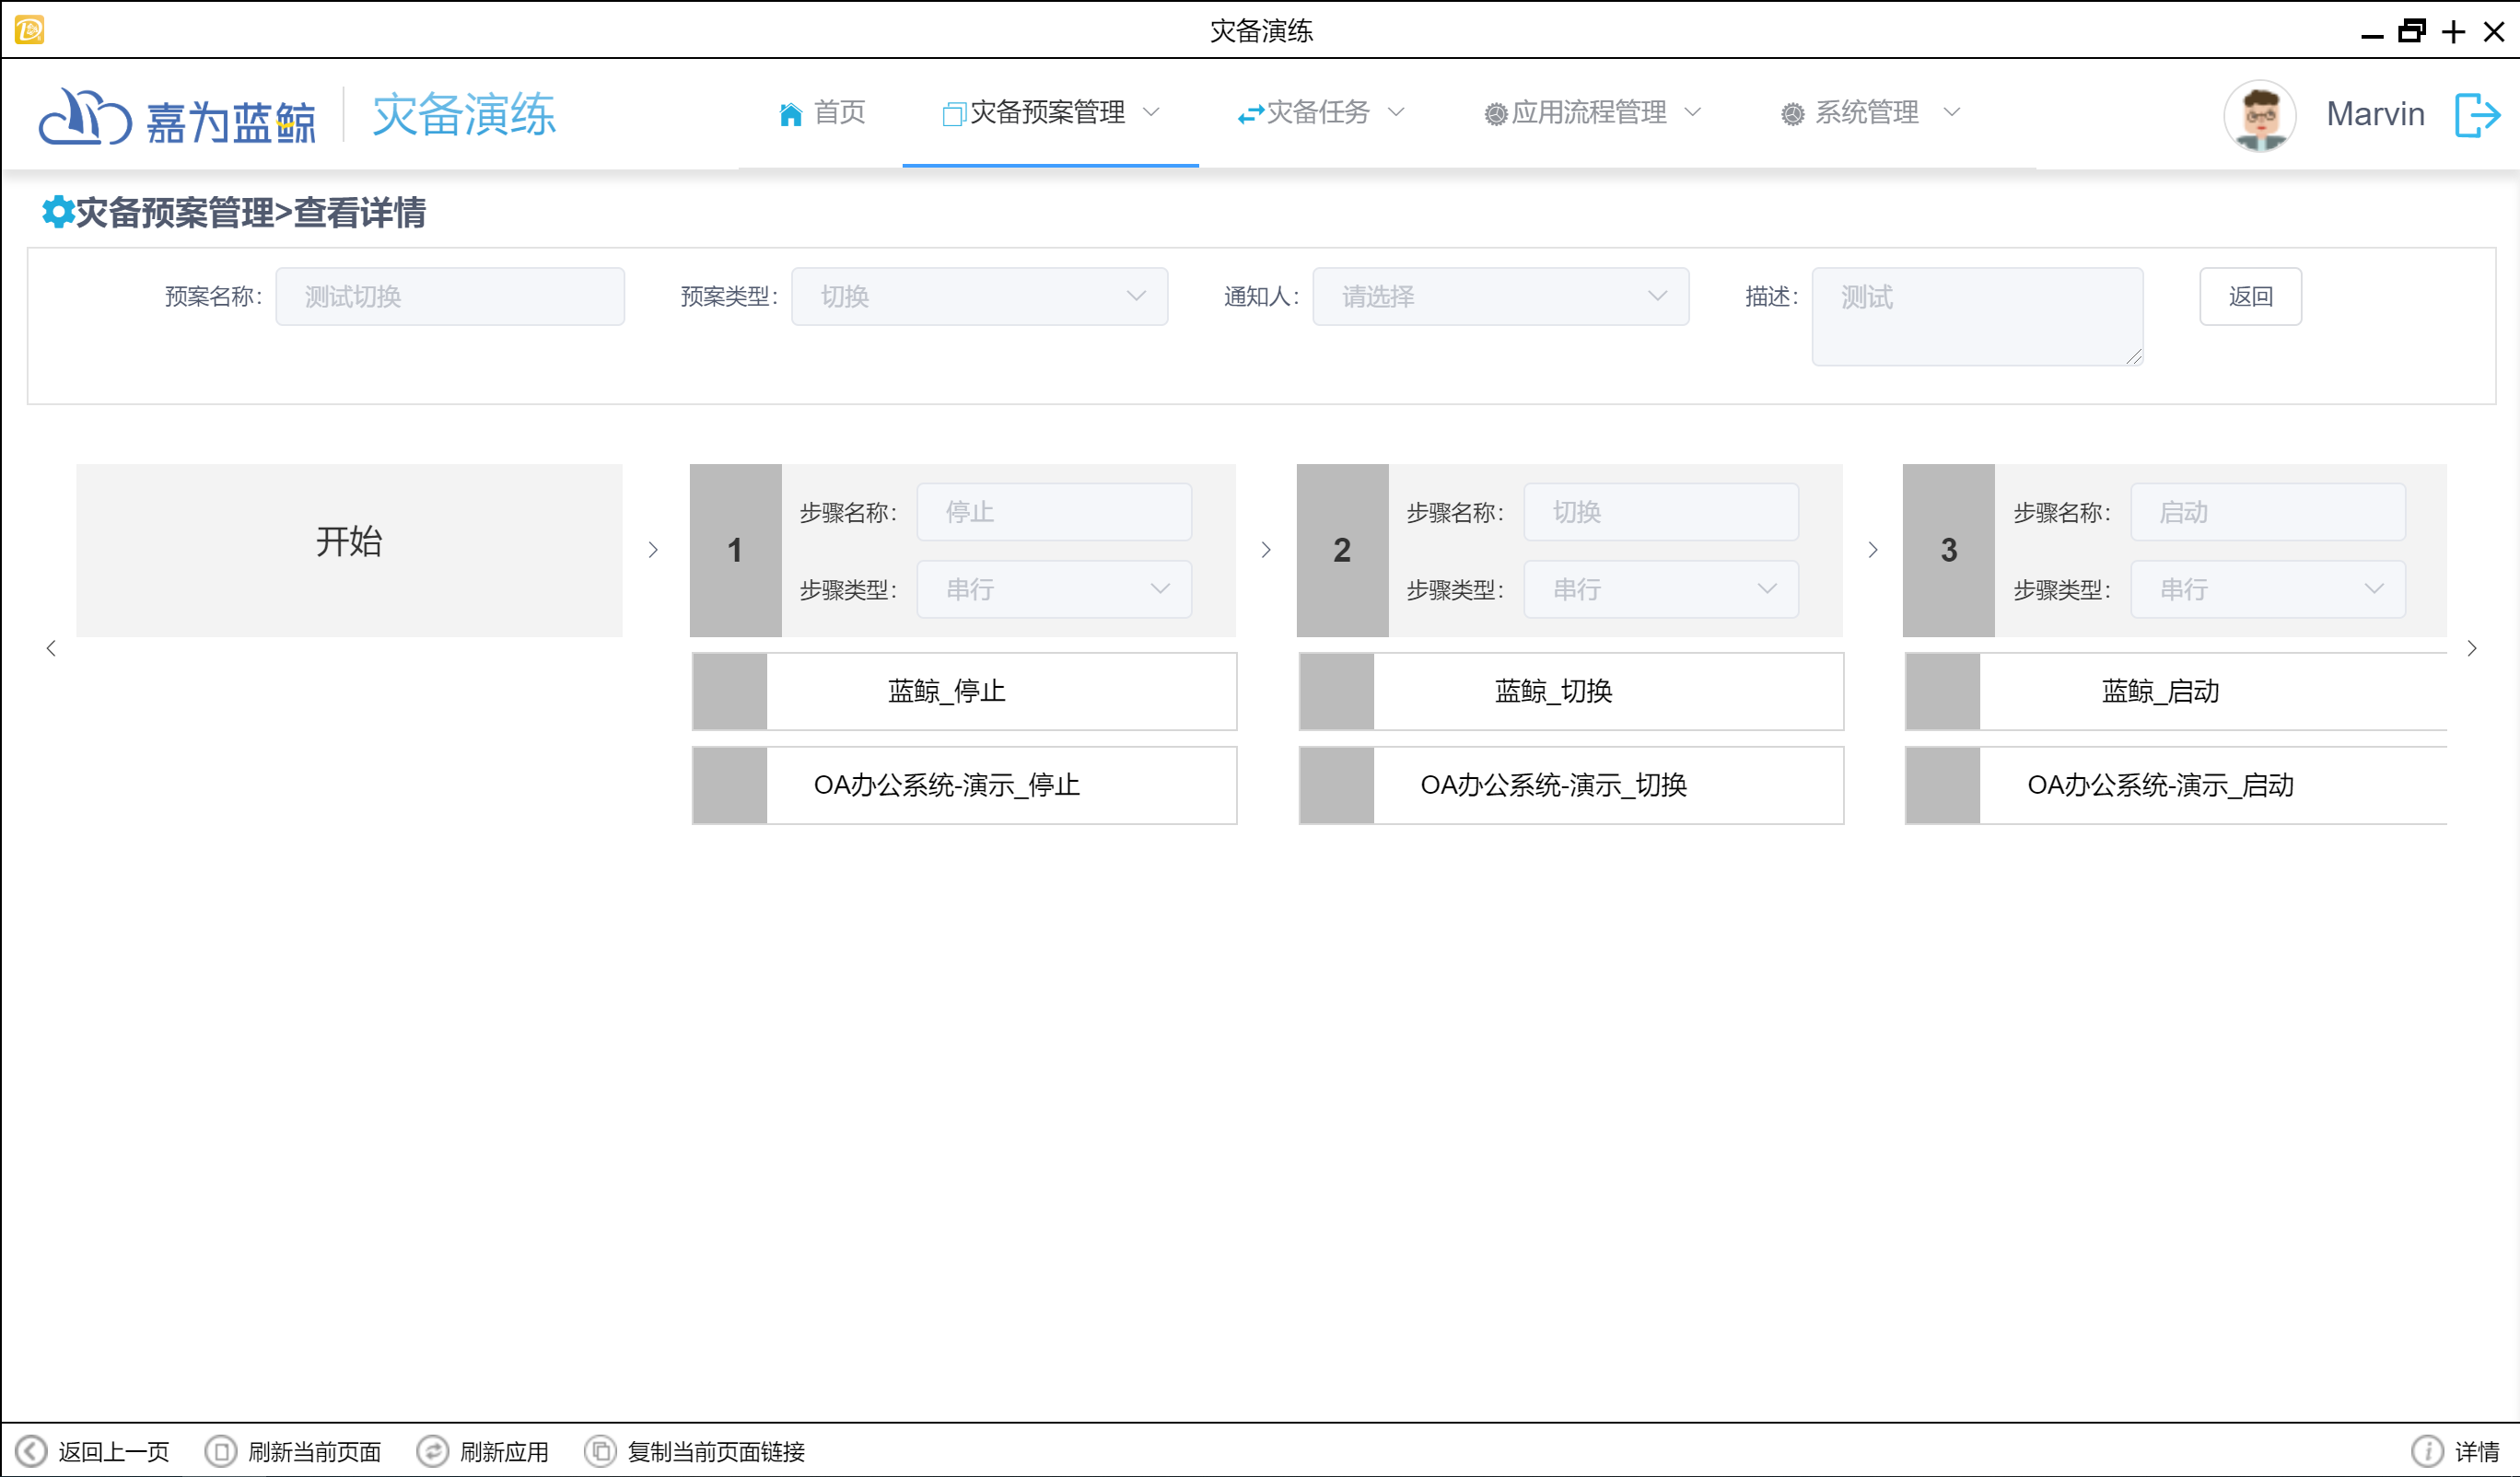Click the 刷新当前页面 refresh icon
2520x1477 pixels.
220,1450
